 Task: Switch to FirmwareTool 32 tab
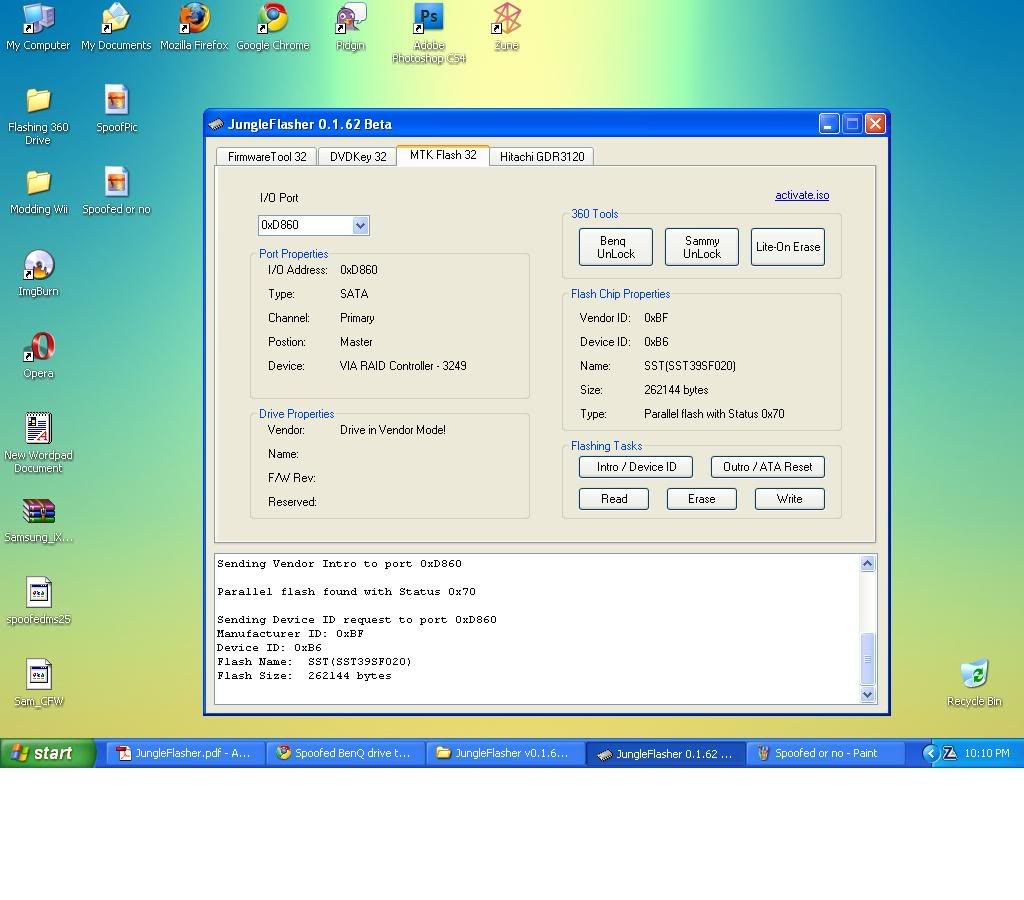pyautogui.click(x=267, y=157)
